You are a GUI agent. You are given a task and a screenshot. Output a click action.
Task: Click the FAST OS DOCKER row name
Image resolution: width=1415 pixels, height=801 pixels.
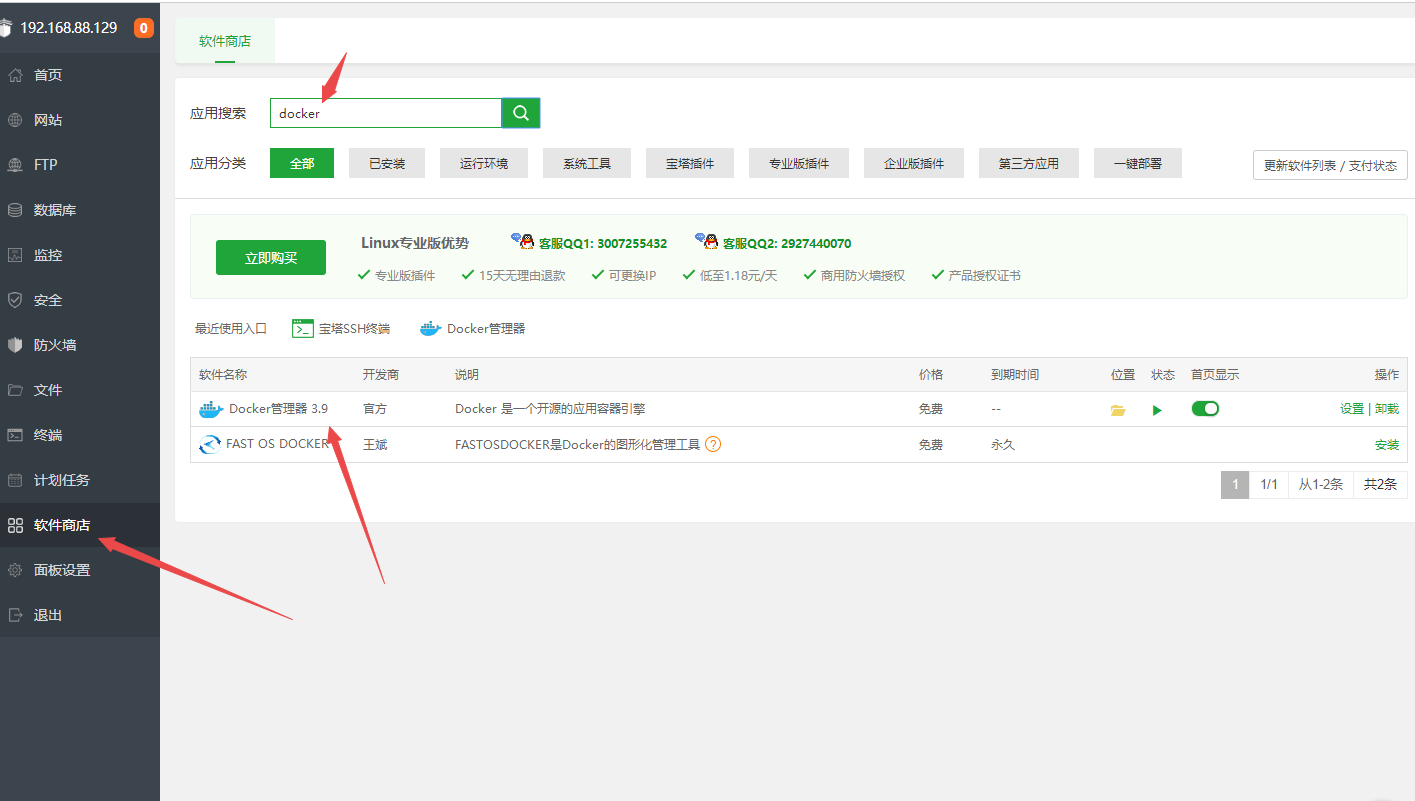[x=278, y=444]
